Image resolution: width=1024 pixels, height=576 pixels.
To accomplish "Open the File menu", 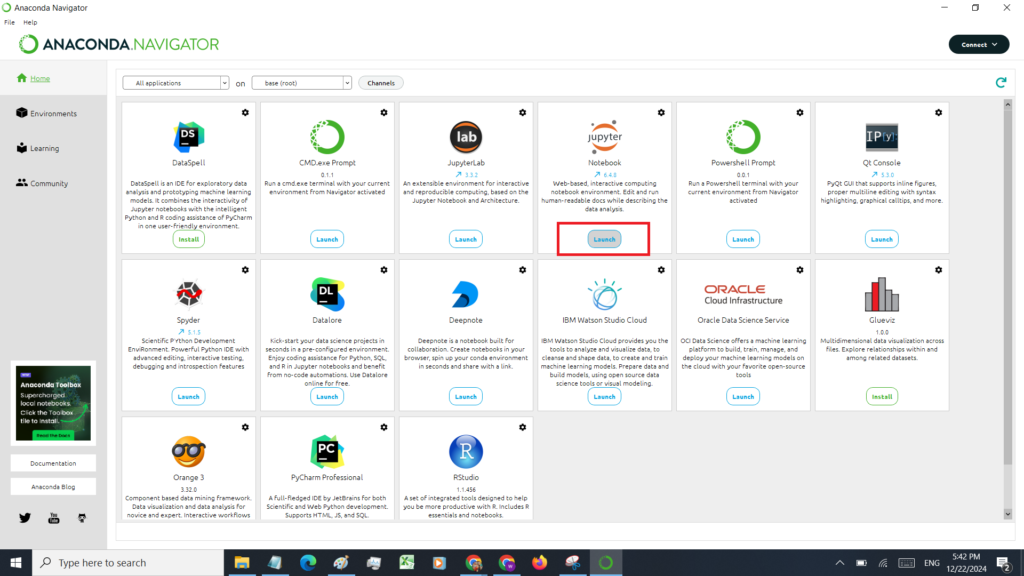I will click(x=9, y=22).
